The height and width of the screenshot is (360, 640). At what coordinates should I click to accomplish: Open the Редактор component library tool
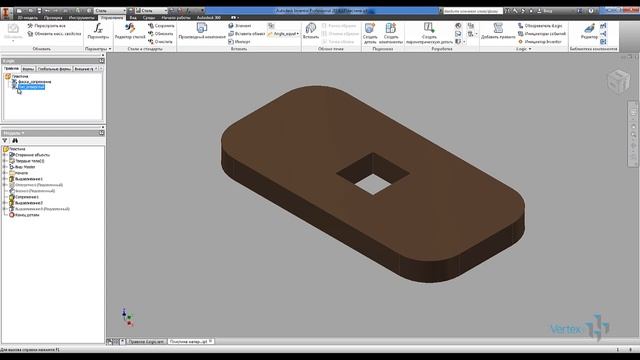tap(589, 31)
